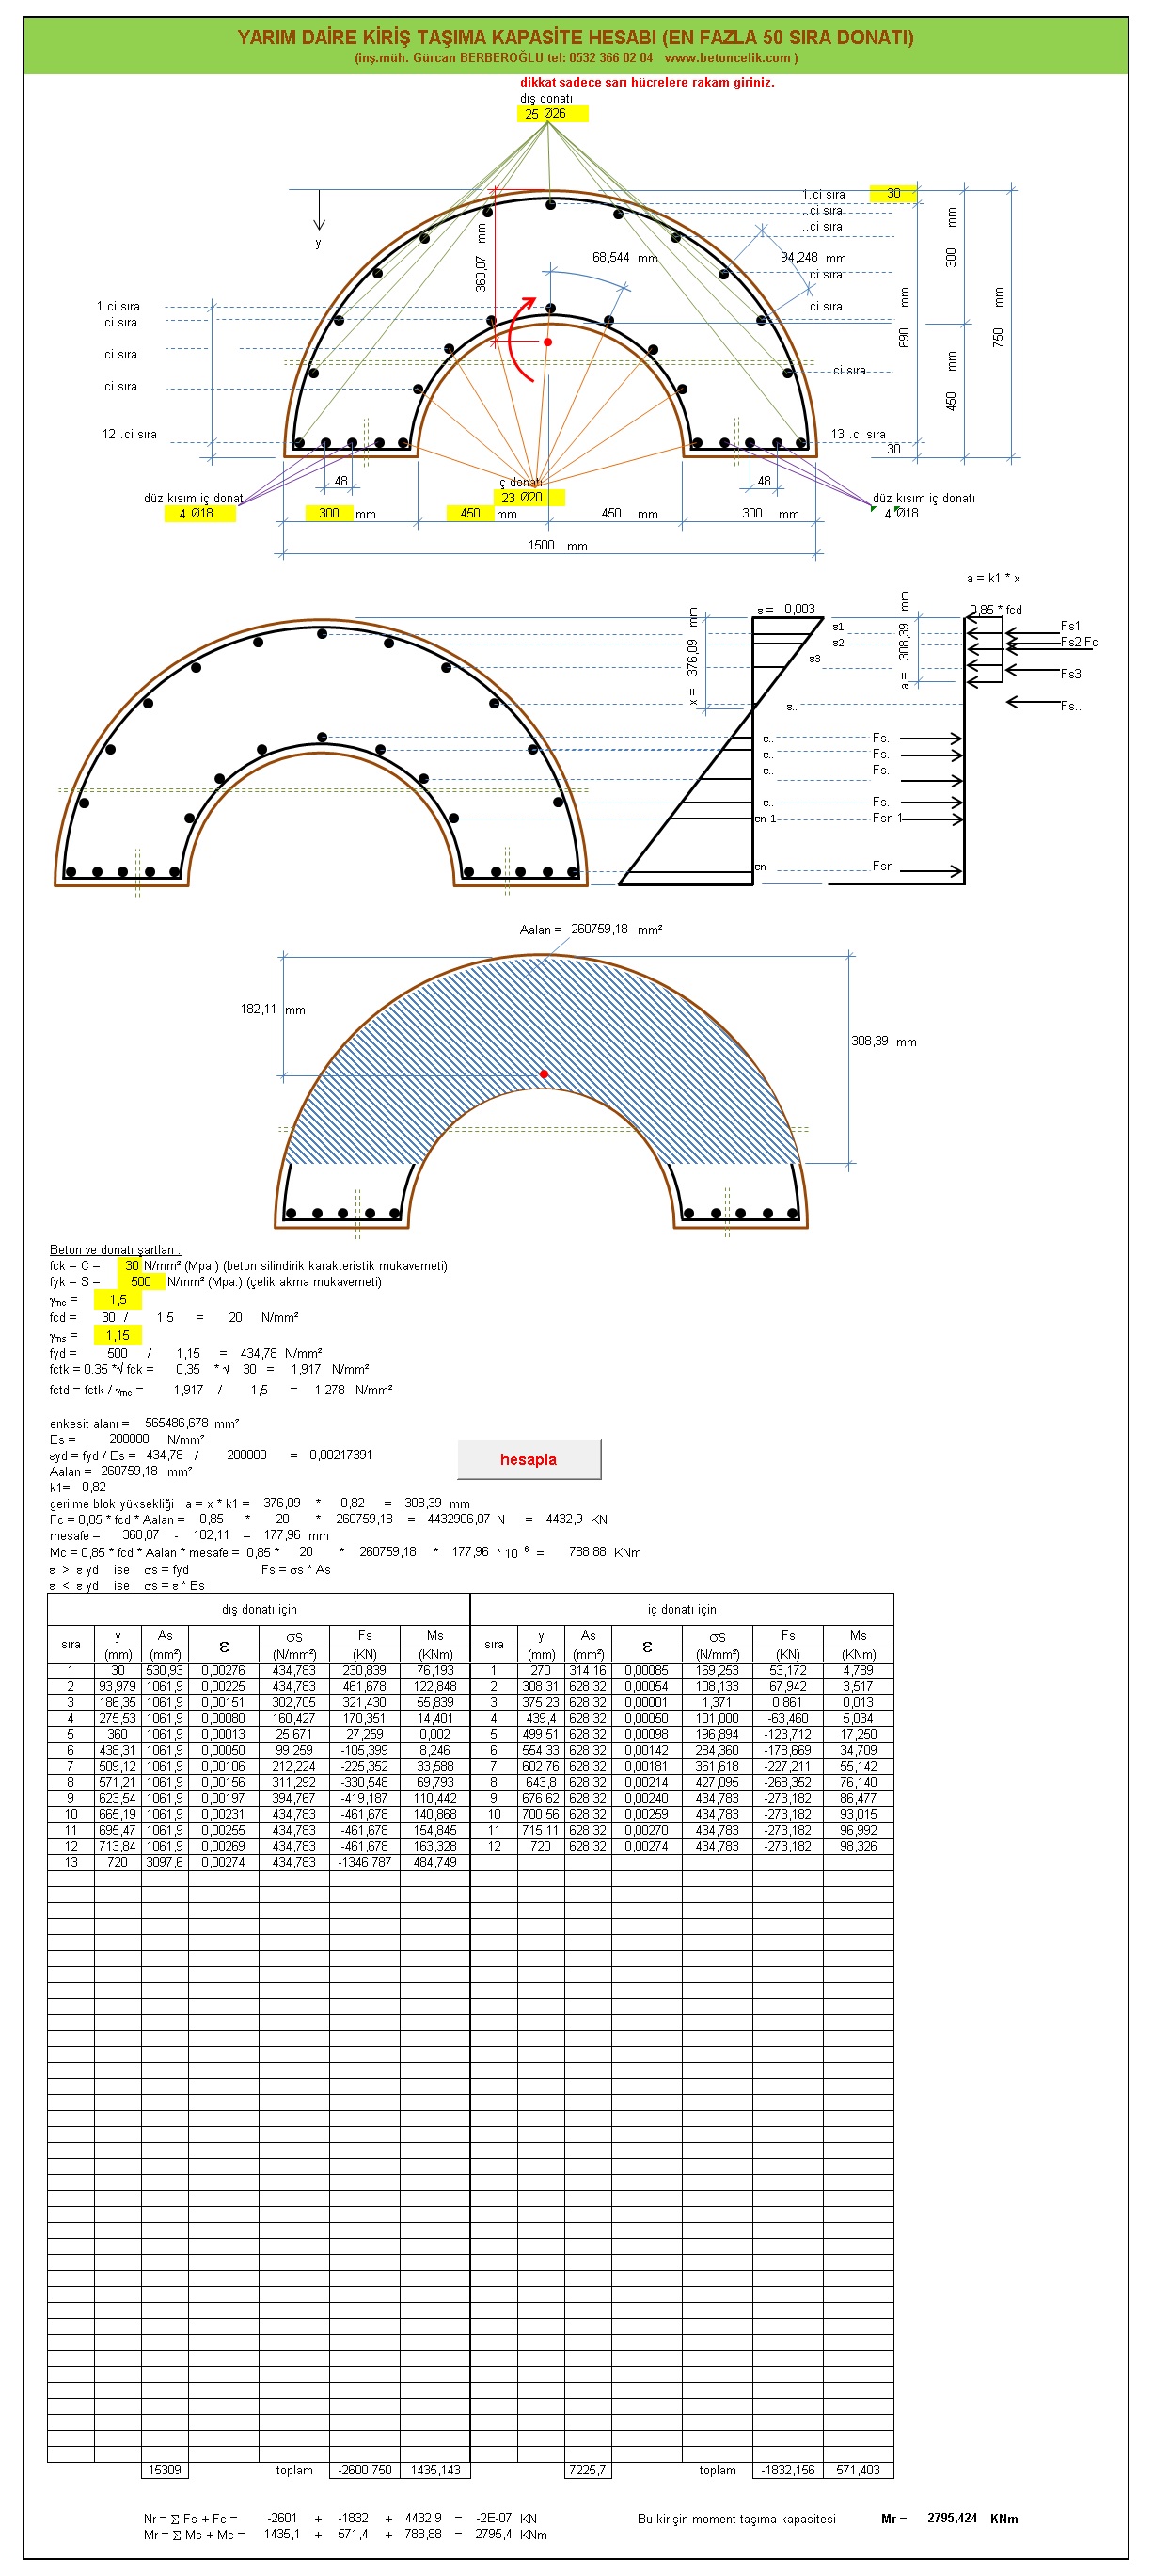This screenshot has height=2576, width=1153.
Task: Click the yellow 1.ci sıra cover cell 30
Action: (893, 193)
